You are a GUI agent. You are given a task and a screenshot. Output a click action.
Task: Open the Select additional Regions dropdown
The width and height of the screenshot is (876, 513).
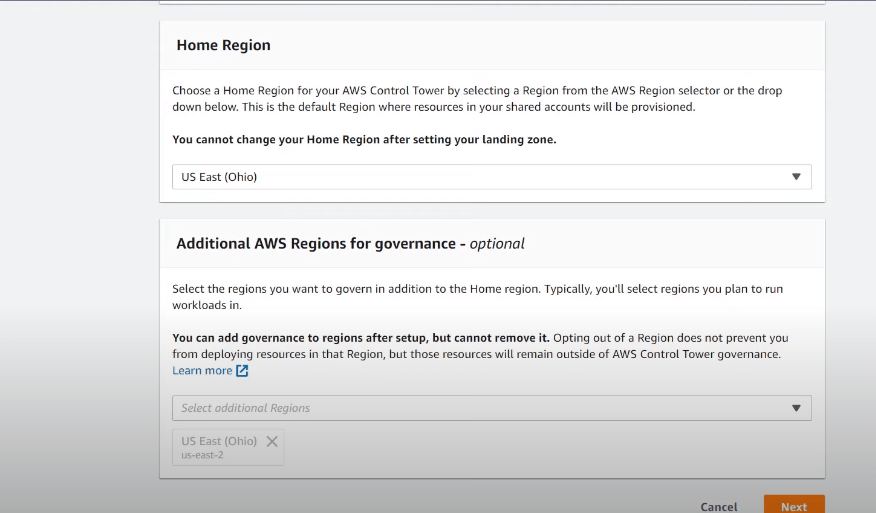tap(492, 408)
